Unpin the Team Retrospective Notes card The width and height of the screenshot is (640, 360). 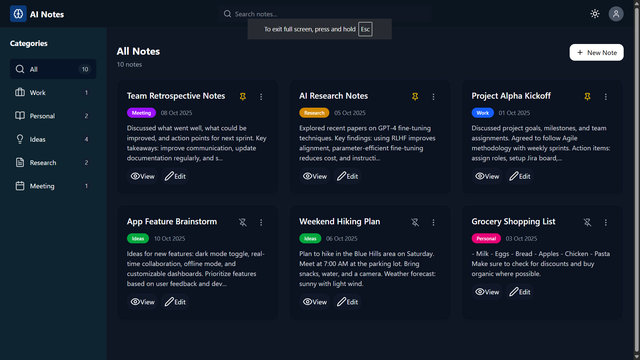pos(243,96)
